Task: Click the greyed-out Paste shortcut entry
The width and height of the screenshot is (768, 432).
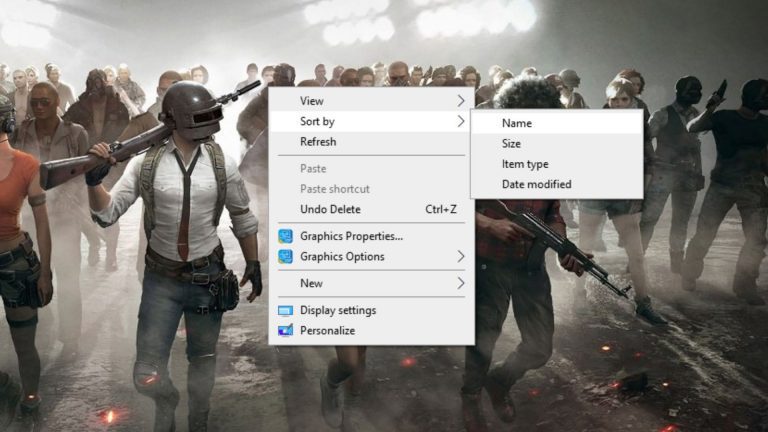Action: [335, 189]
